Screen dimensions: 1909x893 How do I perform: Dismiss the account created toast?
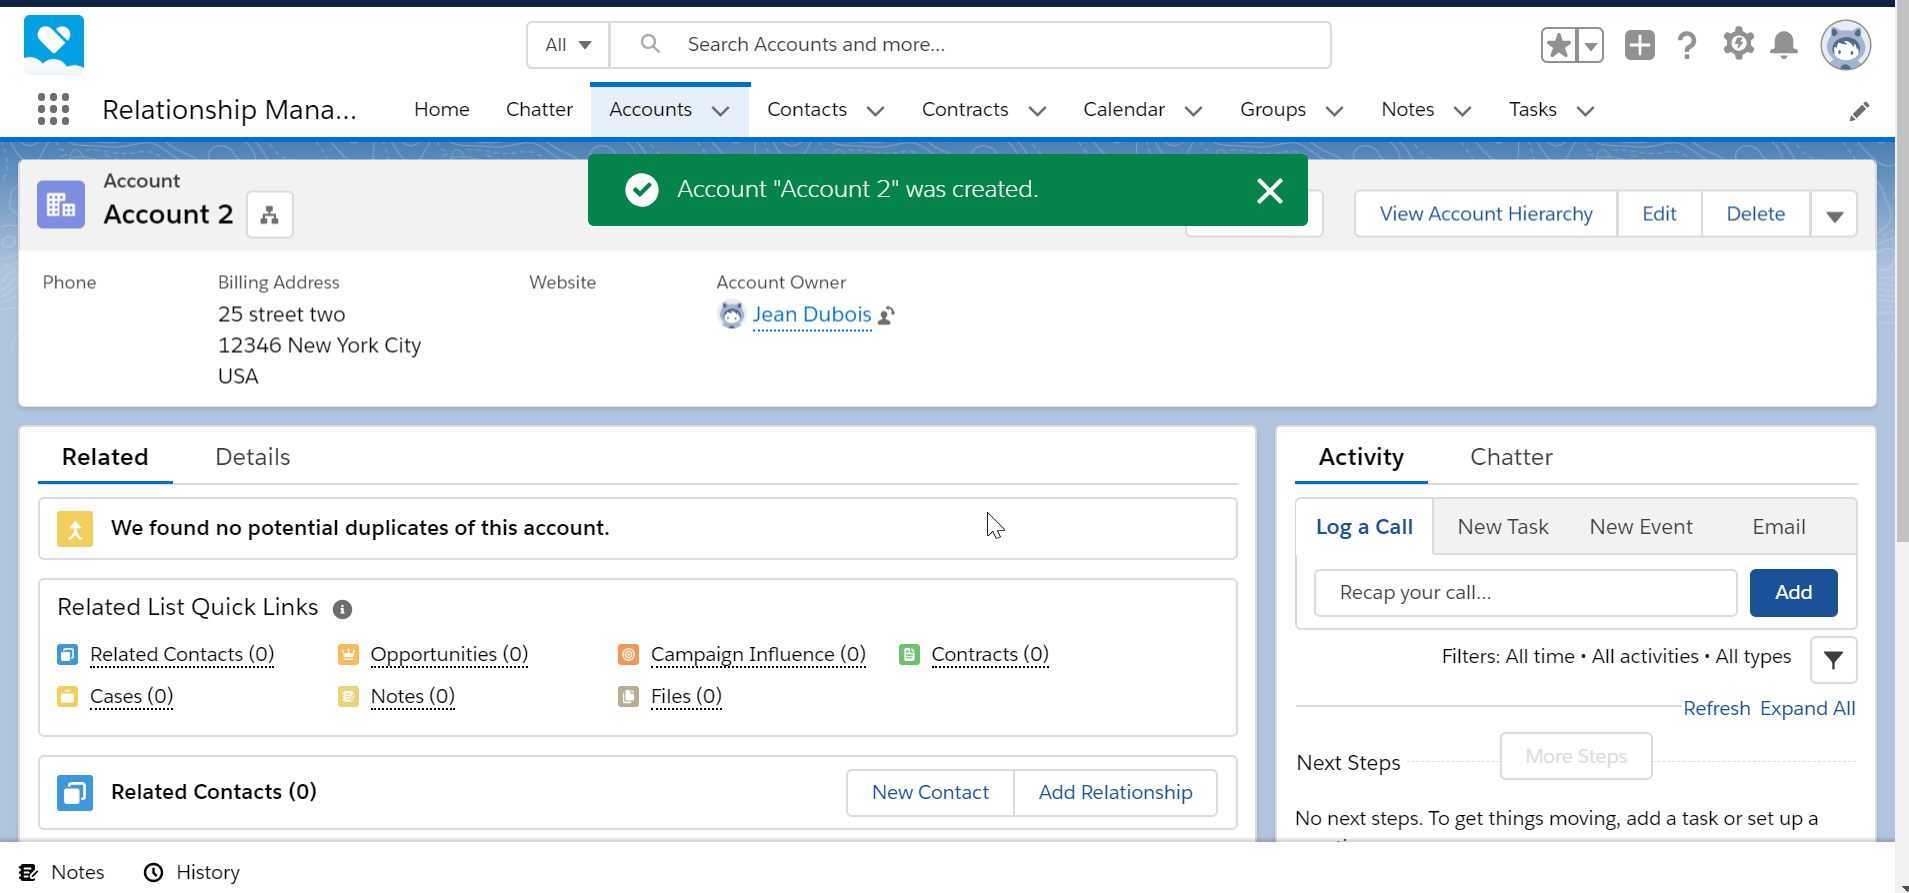(1269, 190)
